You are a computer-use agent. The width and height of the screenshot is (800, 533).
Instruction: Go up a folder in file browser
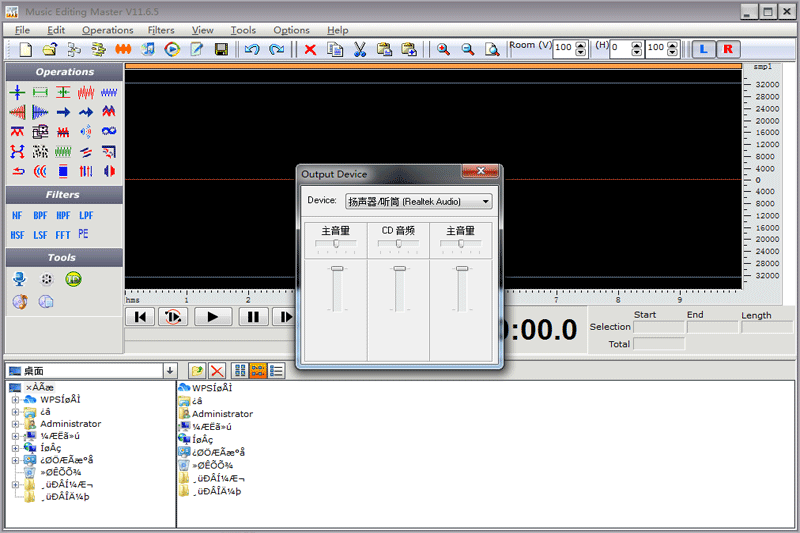197,371
